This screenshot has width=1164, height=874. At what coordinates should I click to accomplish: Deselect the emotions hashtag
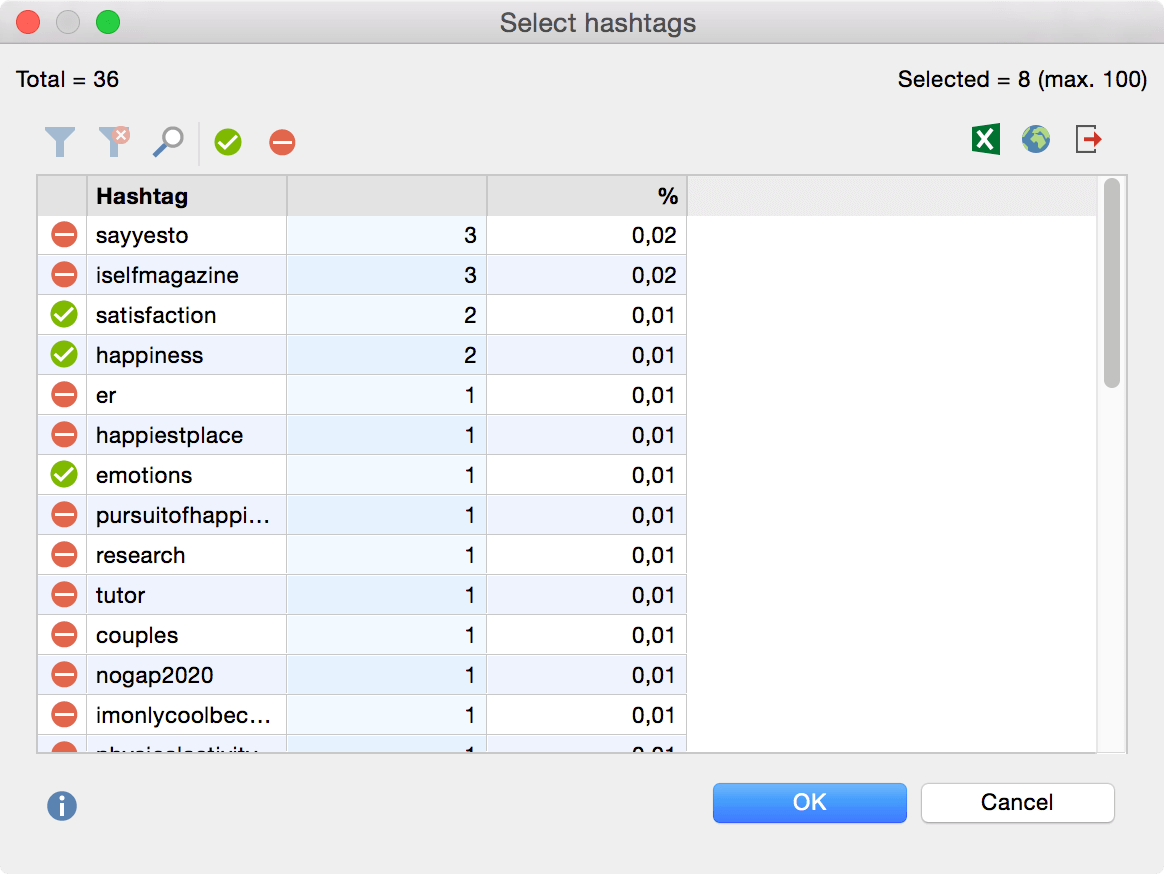click(64, 475)
